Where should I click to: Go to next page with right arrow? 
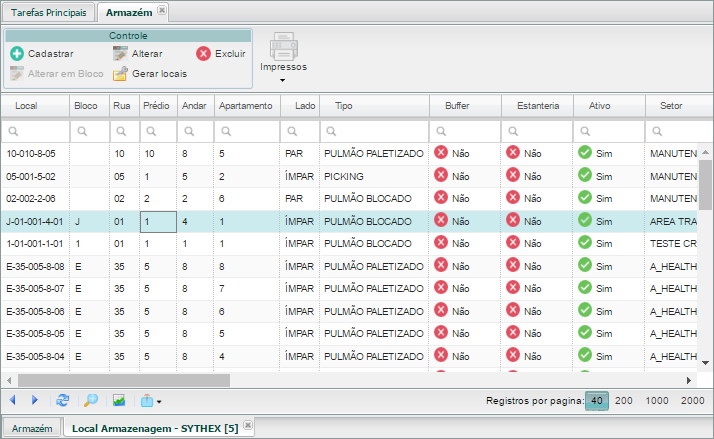click(x=35, y=400)
